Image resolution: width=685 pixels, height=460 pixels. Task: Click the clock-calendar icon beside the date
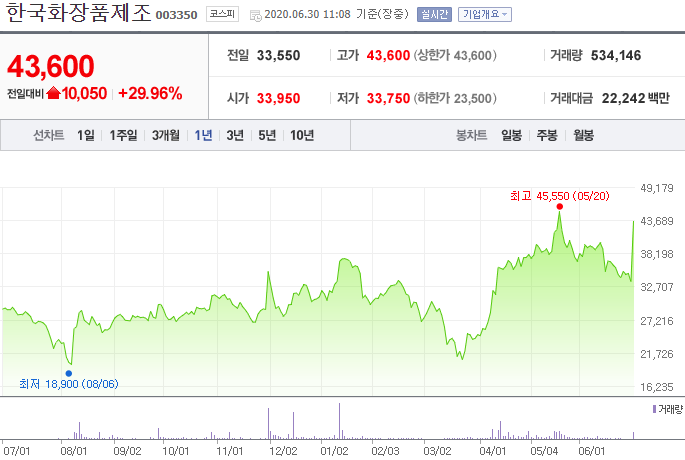[x=256, y=16]
